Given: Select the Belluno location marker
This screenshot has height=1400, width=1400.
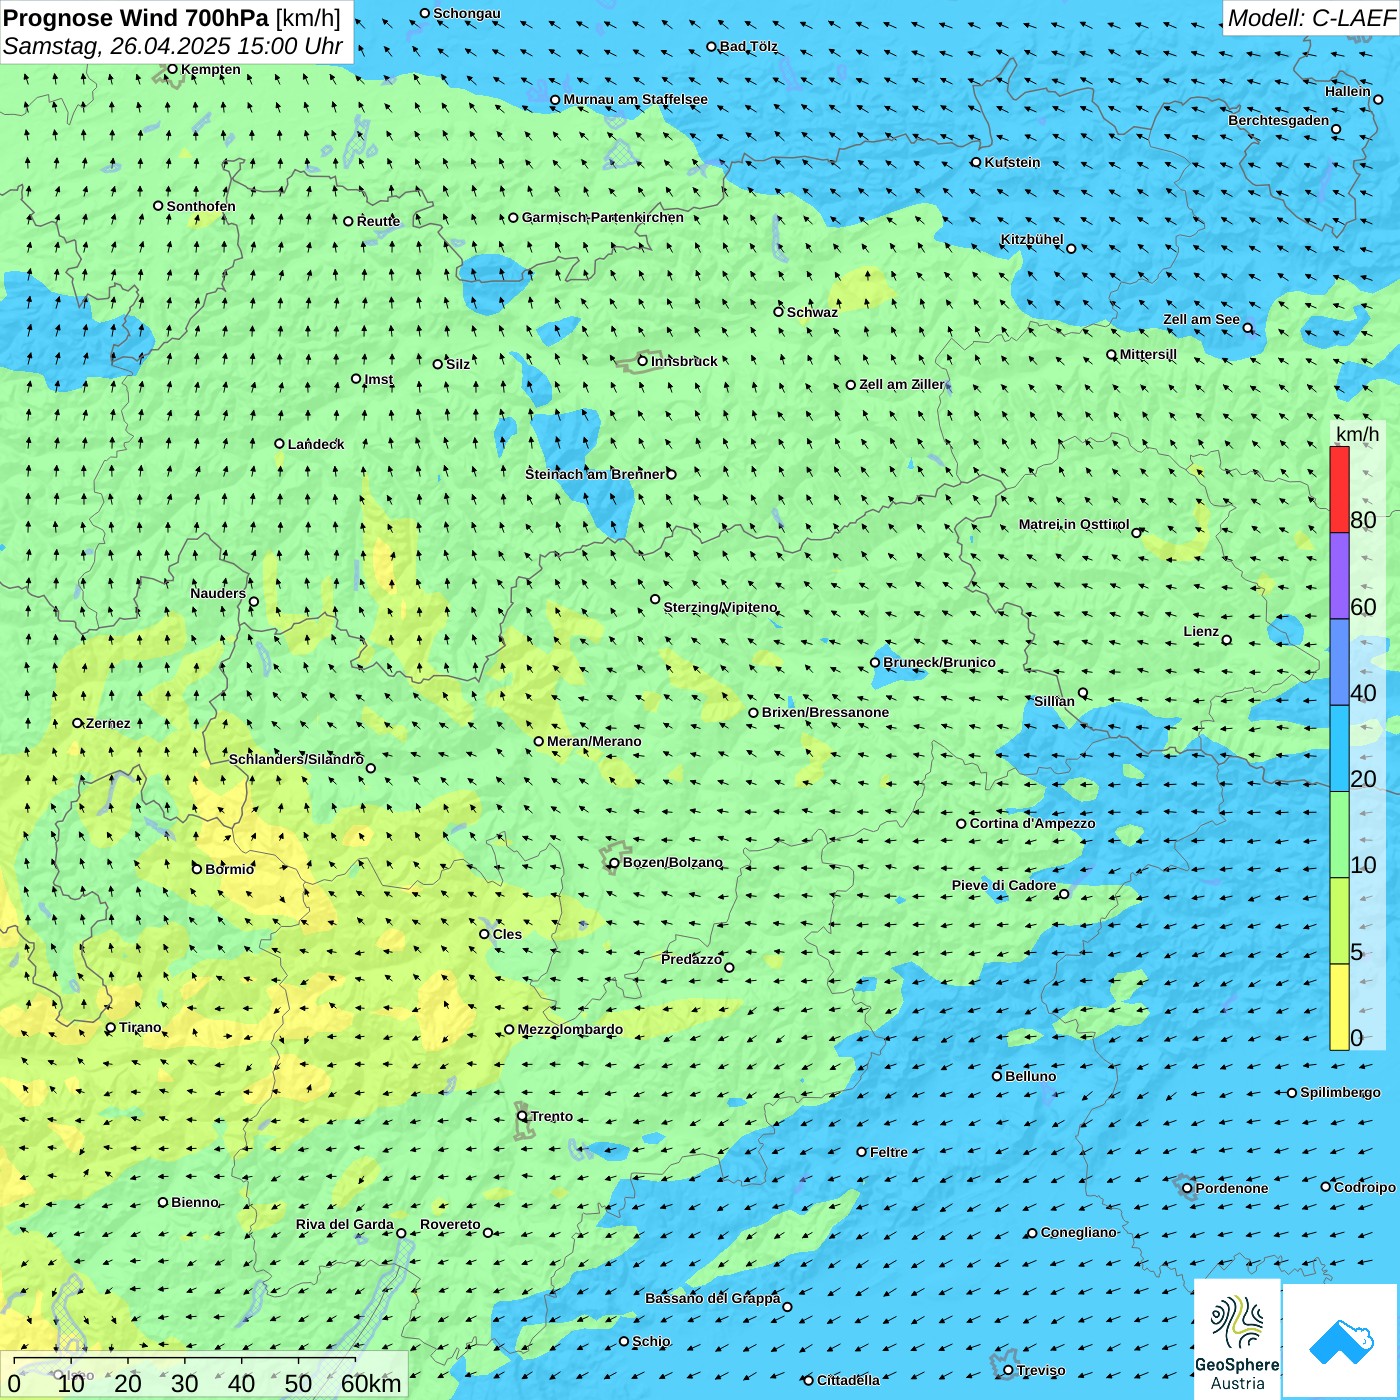Looking at the screenshot, I should tap(997, 1076).
